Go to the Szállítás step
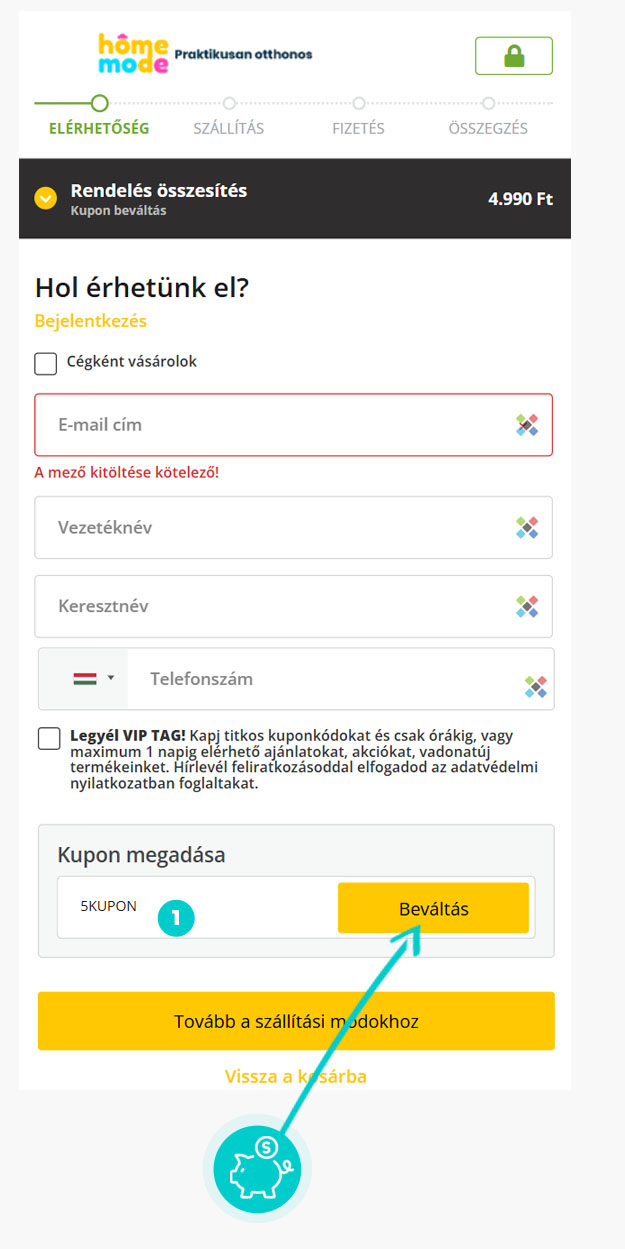The width and height of the screenshot is (625, 1249). pyautogui.click(x=229, y=128)
